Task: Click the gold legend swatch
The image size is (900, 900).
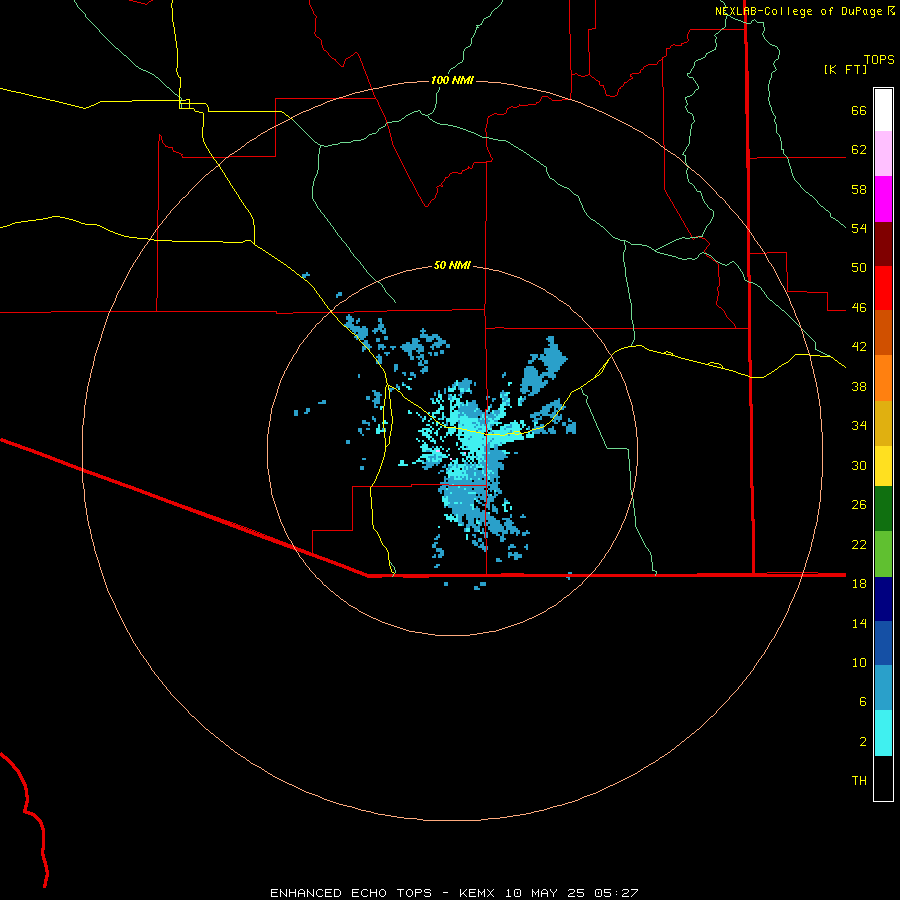Action: coord(883,423)
